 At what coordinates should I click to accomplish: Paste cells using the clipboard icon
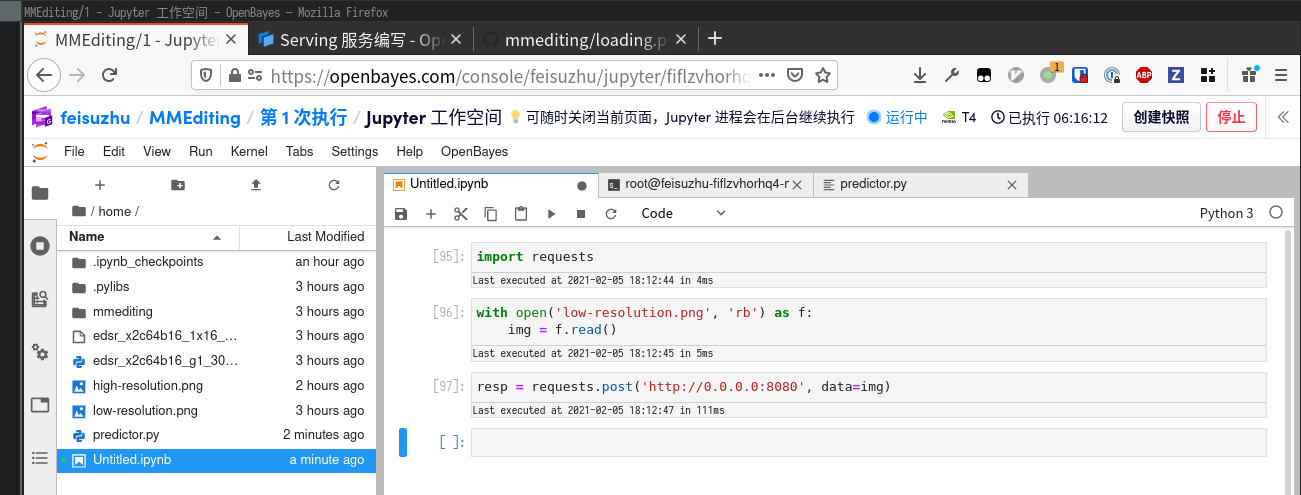521,214
